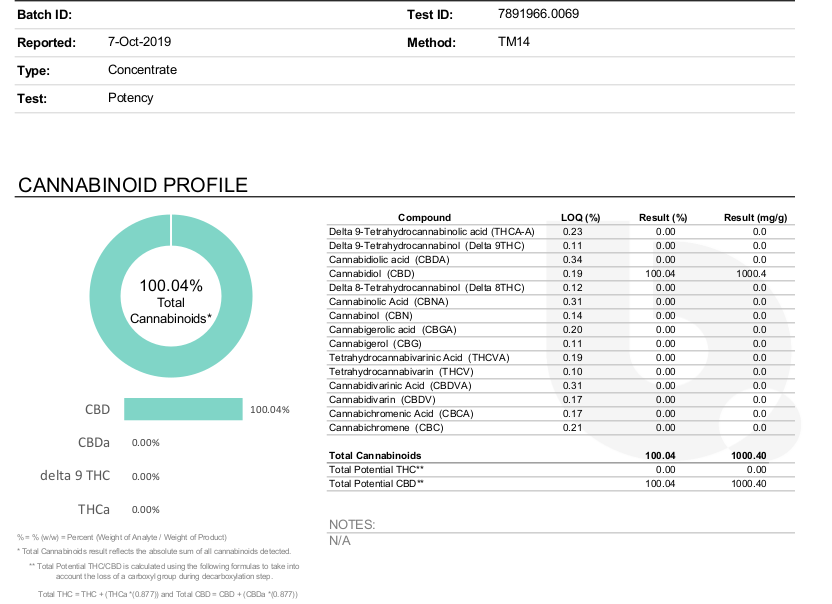Image resolution: width=832 pixels, height=604 pixels.
Task: Click the NOTES: label
Action: (352, 524)
